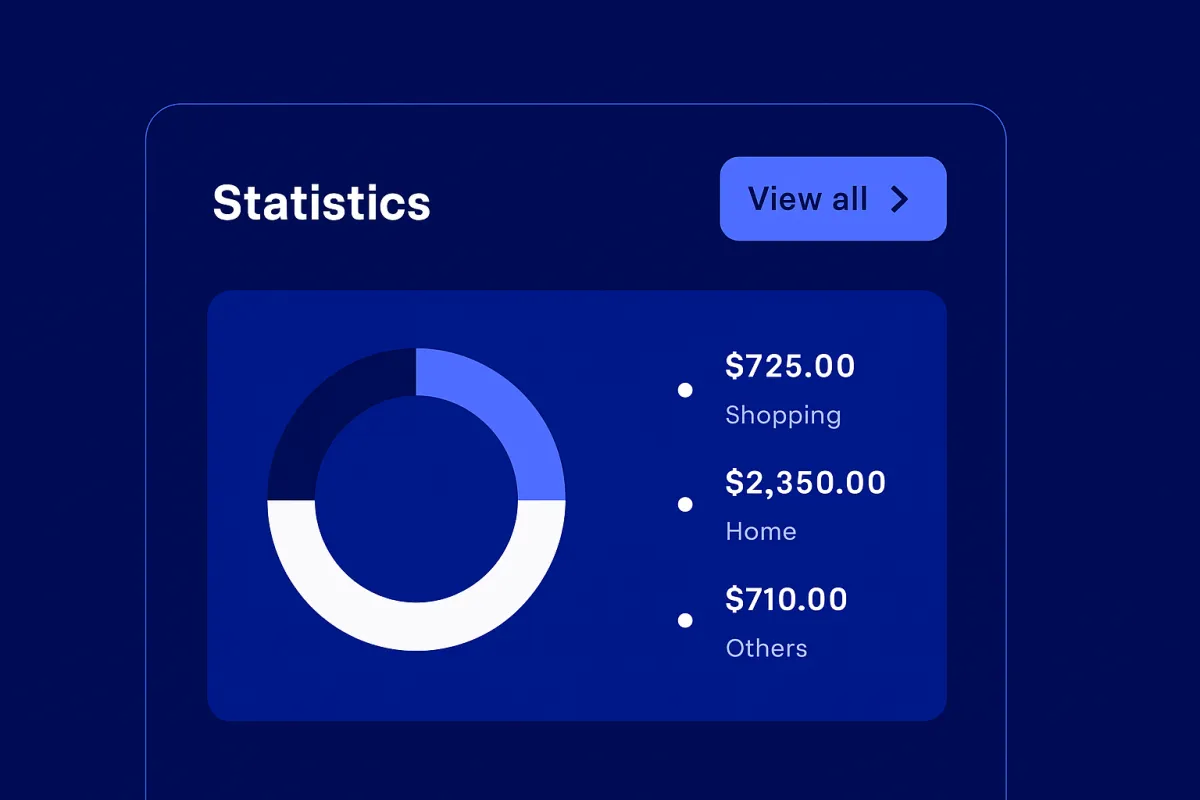Click the center of the donut chart
Viewport: 1200px width, 800px height.
tap(416, 500)
